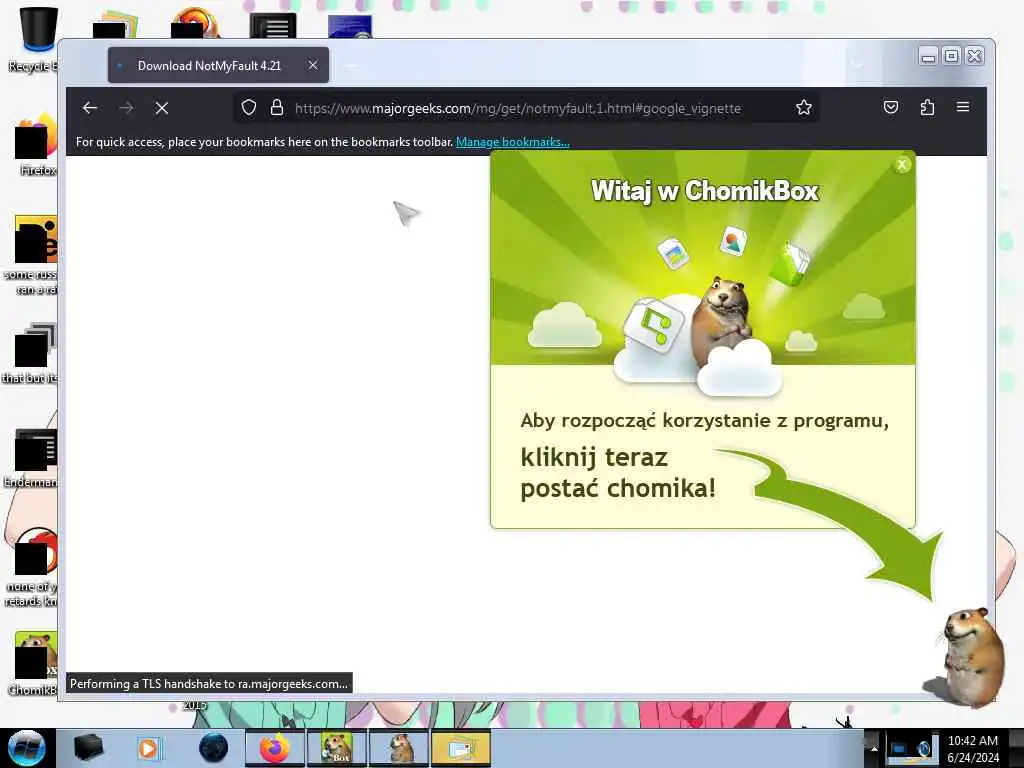Image resolution: width=1024 pixels, height=768 pixels.
Task: Open the Save to Pocket button
Action: [891, 107]
